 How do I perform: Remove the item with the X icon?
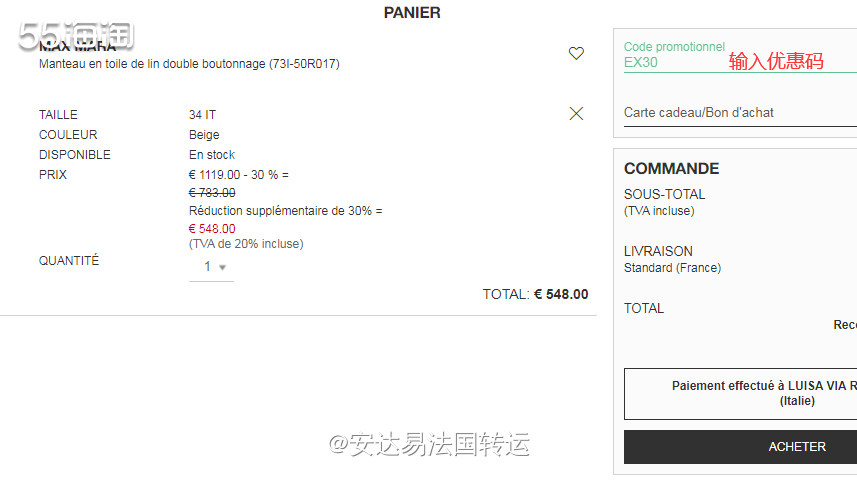click(576, 114)
